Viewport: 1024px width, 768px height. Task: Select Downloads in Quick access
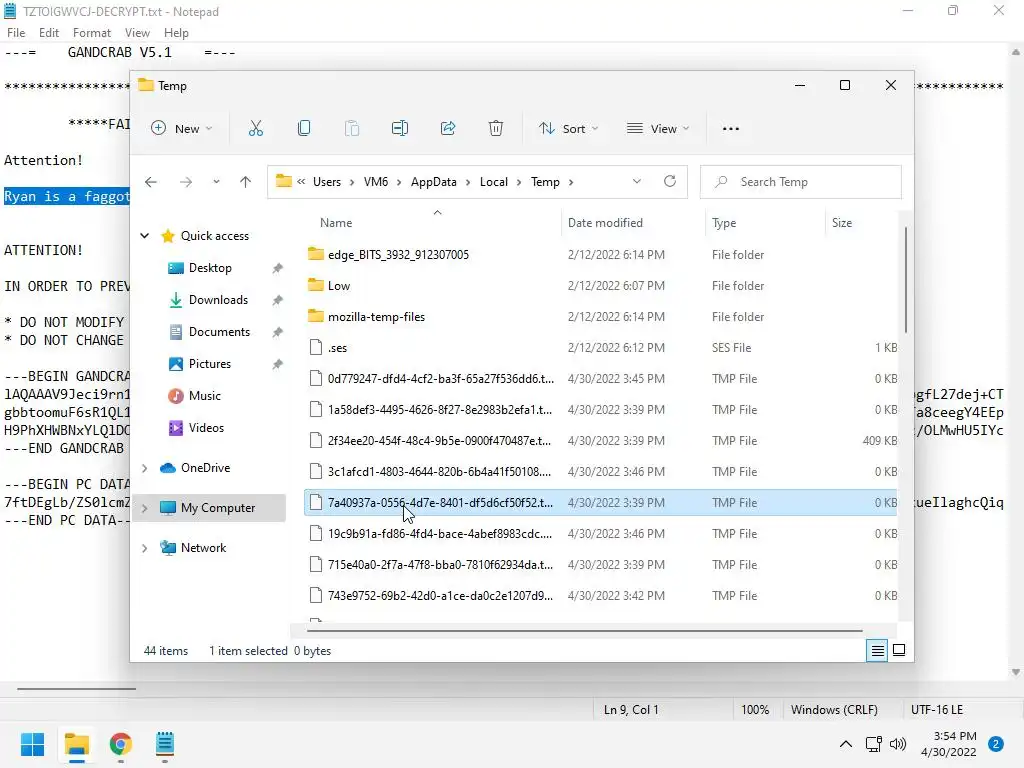tap(218, 300)
